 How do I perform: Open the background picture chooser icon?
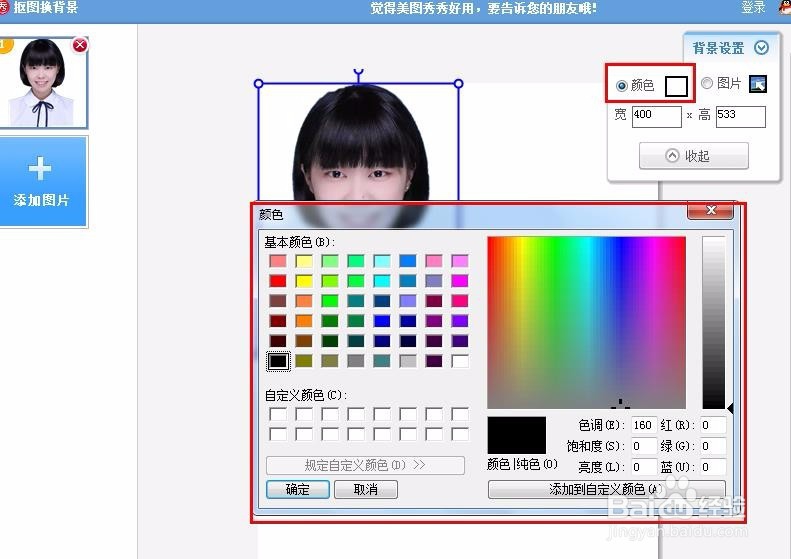point(757,85)
